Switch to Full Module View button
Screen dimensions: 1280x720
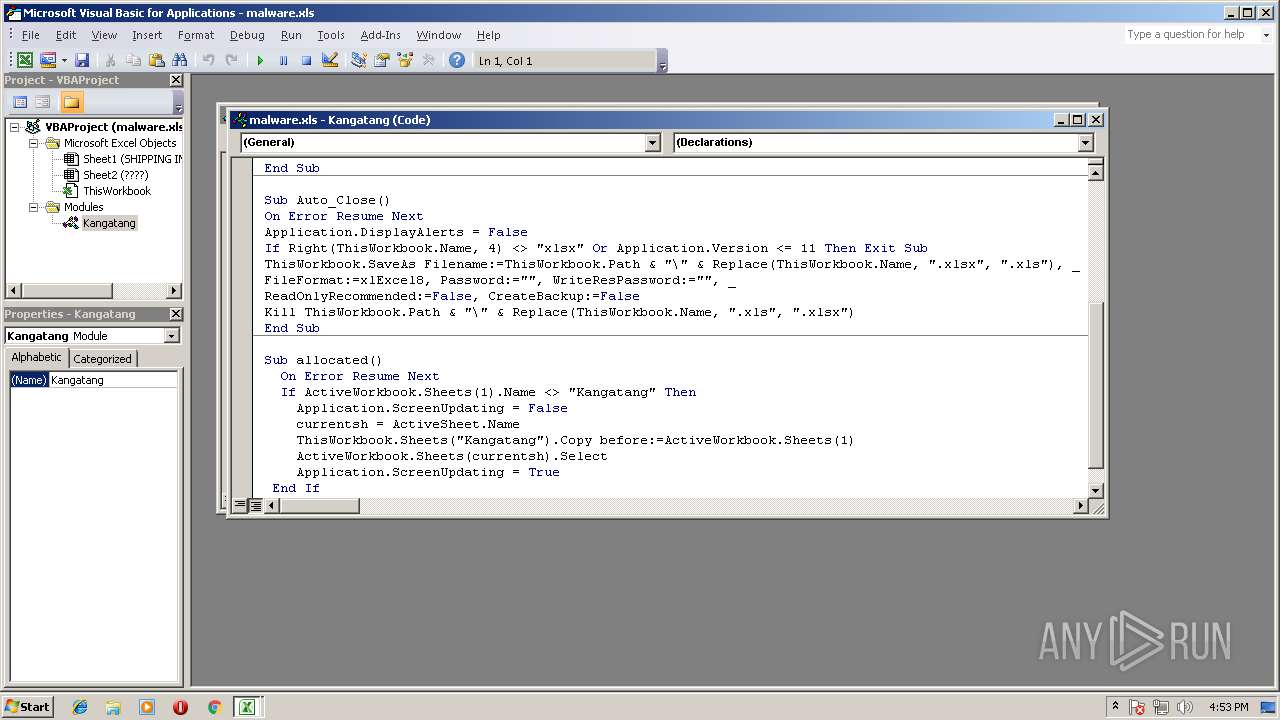pos(255,506)
